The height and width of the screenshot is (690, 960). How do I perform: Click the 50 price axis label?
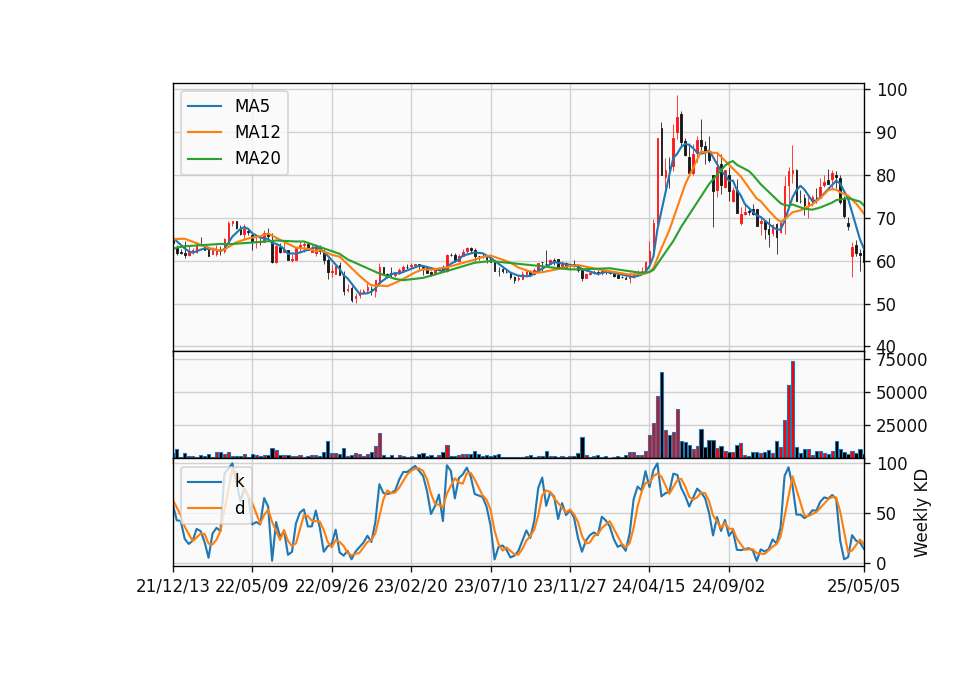pos(885,304)
